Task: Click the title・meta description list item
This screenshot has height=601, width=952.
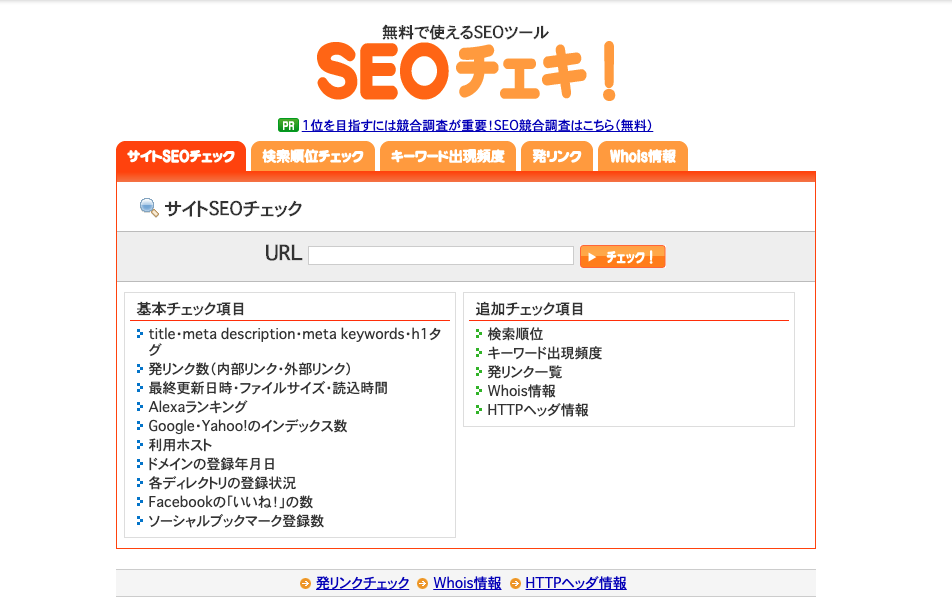Action: point(294,341)
